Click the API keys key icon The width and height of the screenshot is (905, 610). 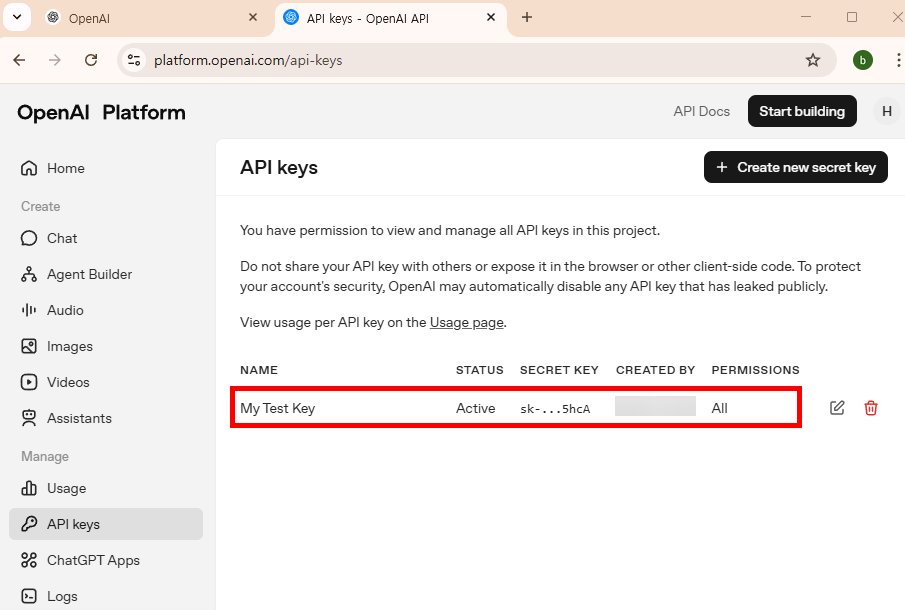pos(29,524)
